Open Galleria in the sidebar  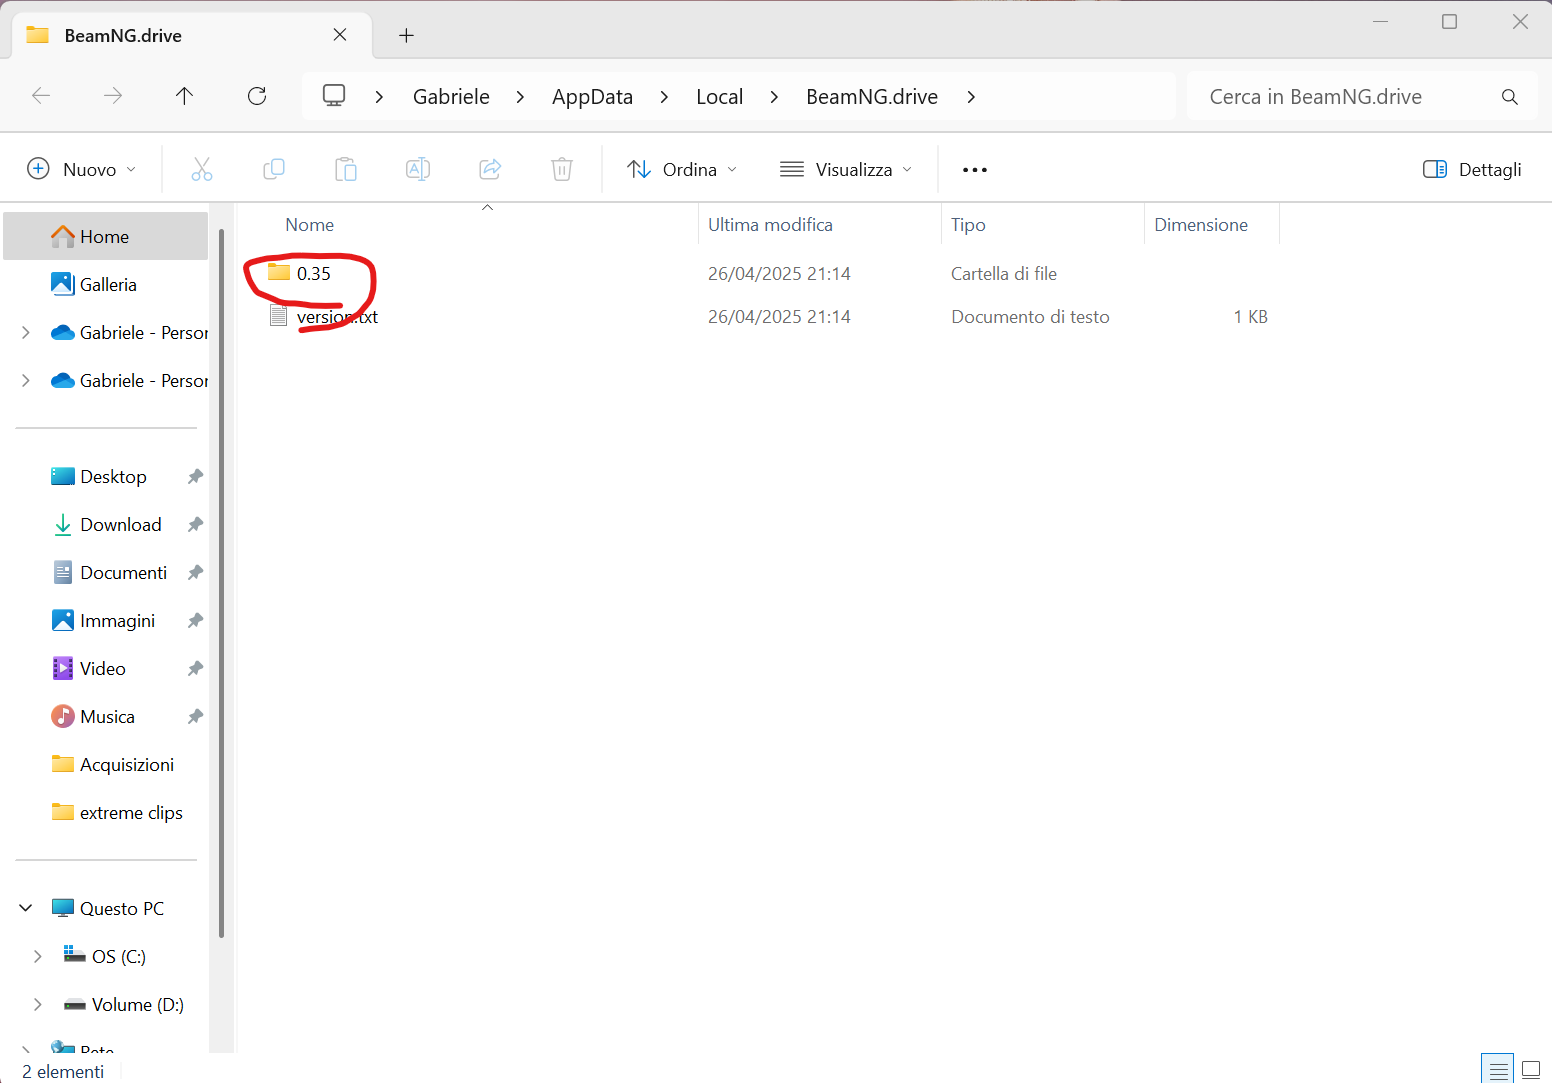(x=106, y=284)
